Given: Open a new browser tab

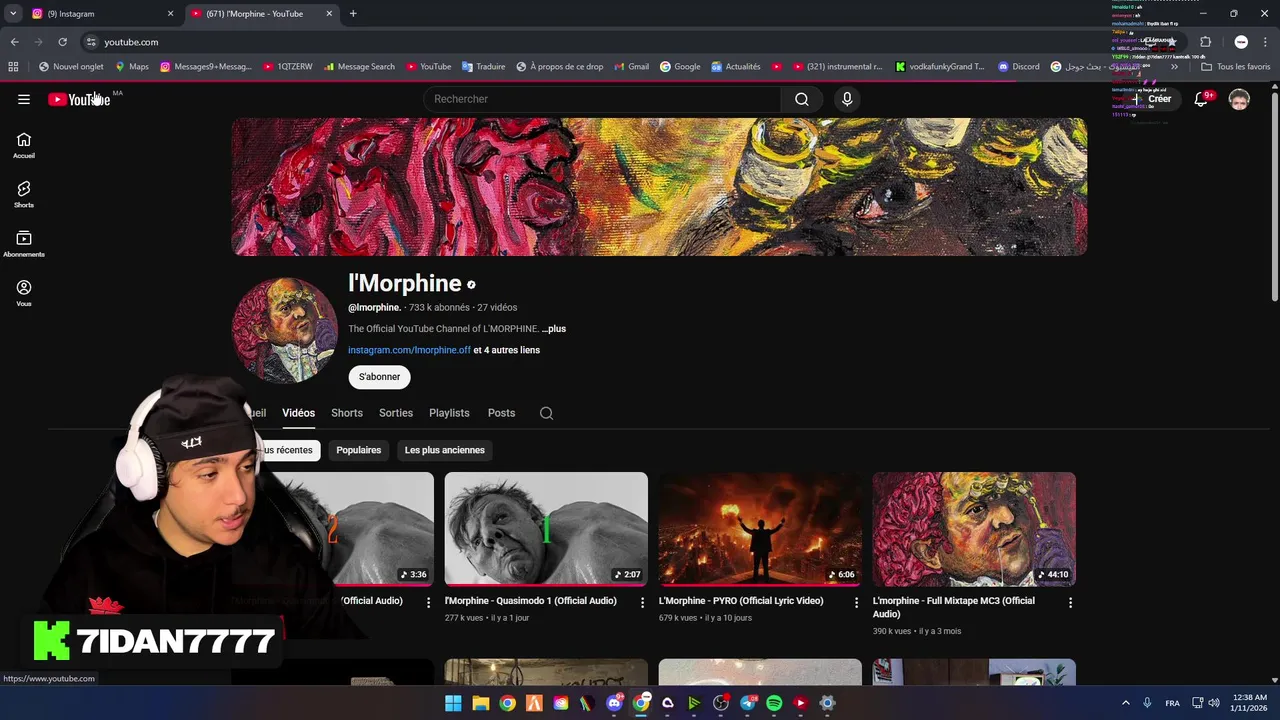Looking at the screenshot, I should (353, 14).
